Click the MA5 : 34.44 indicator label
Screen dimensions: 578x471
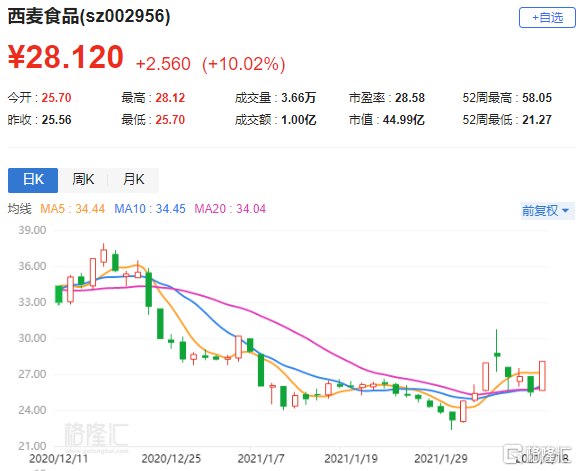point(73,209)
